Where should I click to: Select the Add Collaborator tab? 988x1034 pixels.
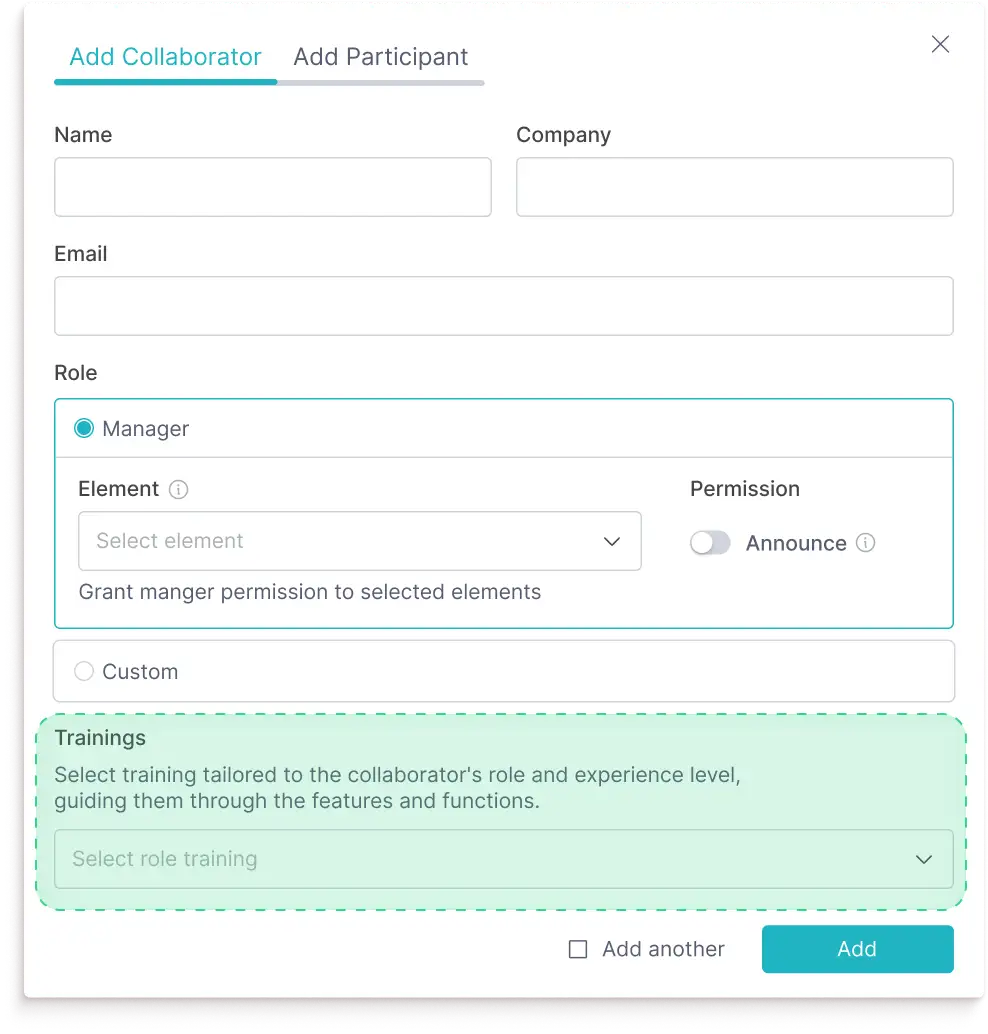coord(166,57)
